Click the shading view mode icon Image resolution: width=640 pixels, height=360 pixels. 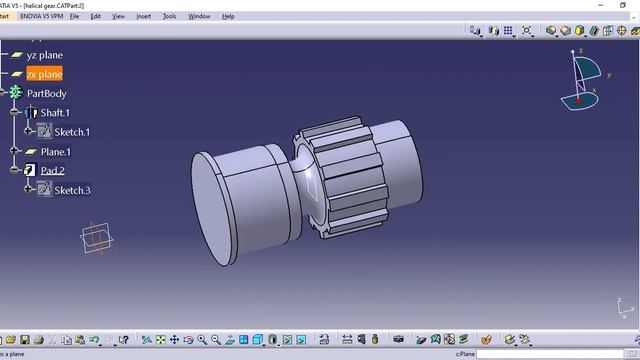273,340
